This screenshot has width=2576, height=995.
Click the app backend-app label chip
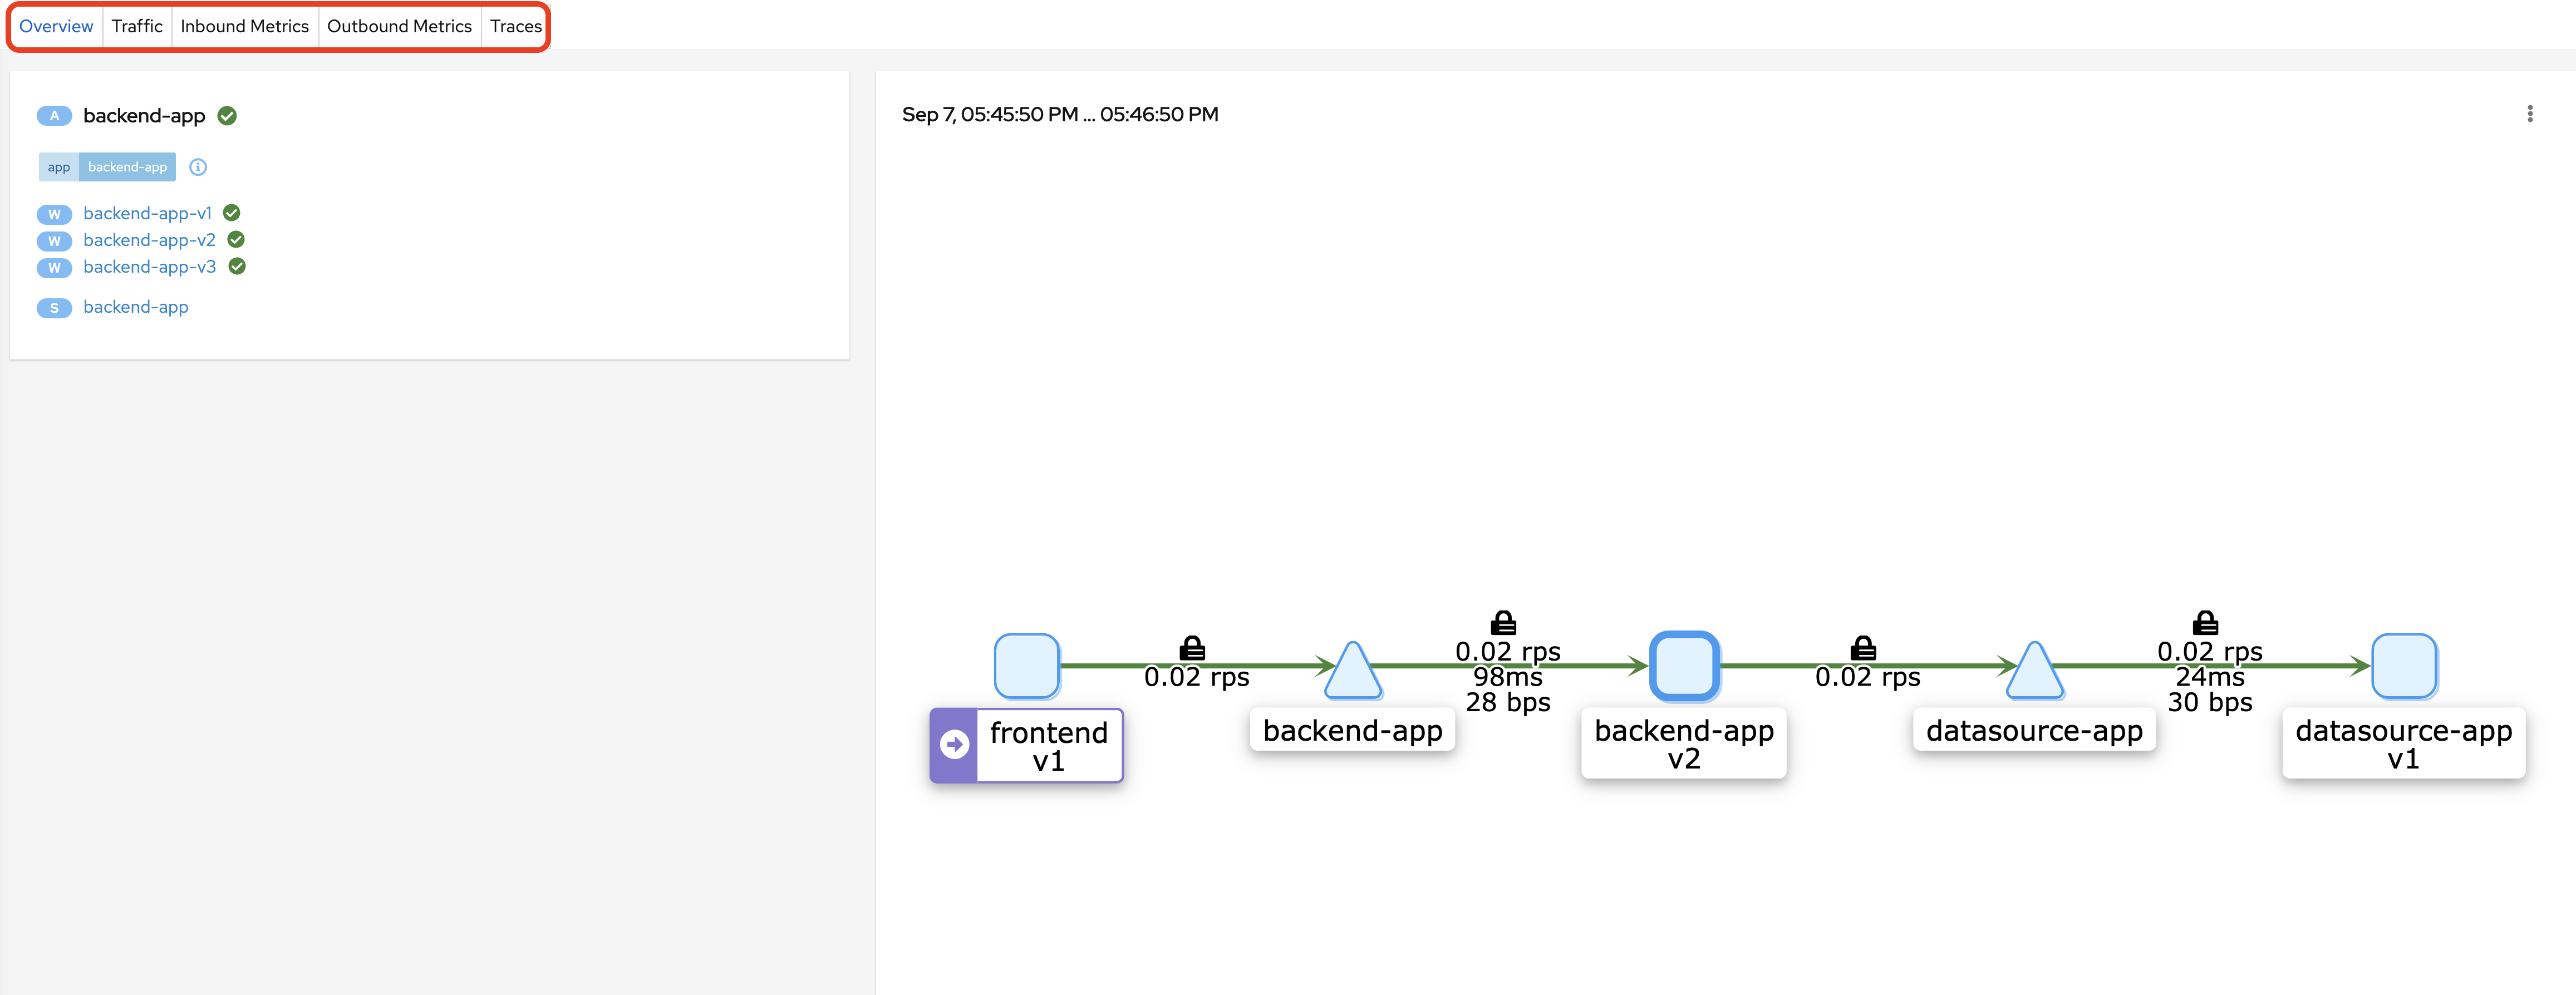click(107, 167)
